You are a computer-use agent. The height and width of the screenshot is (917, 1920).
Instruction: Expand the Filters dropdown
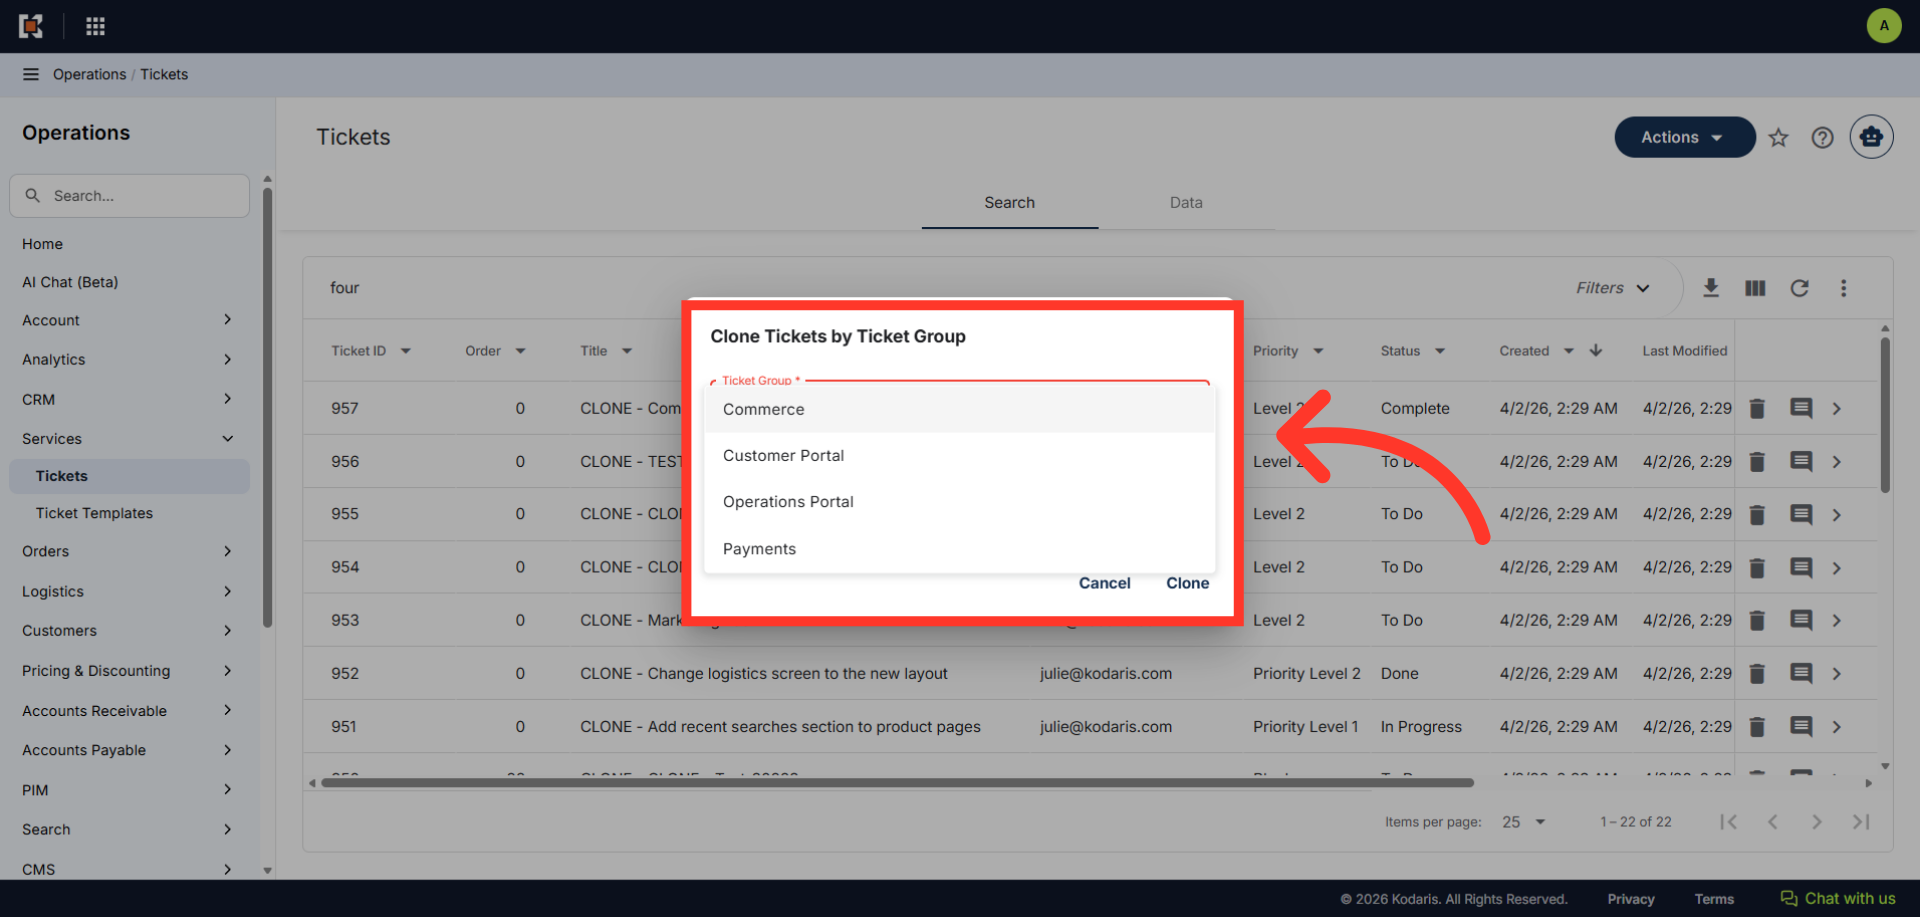[1612, 288]
